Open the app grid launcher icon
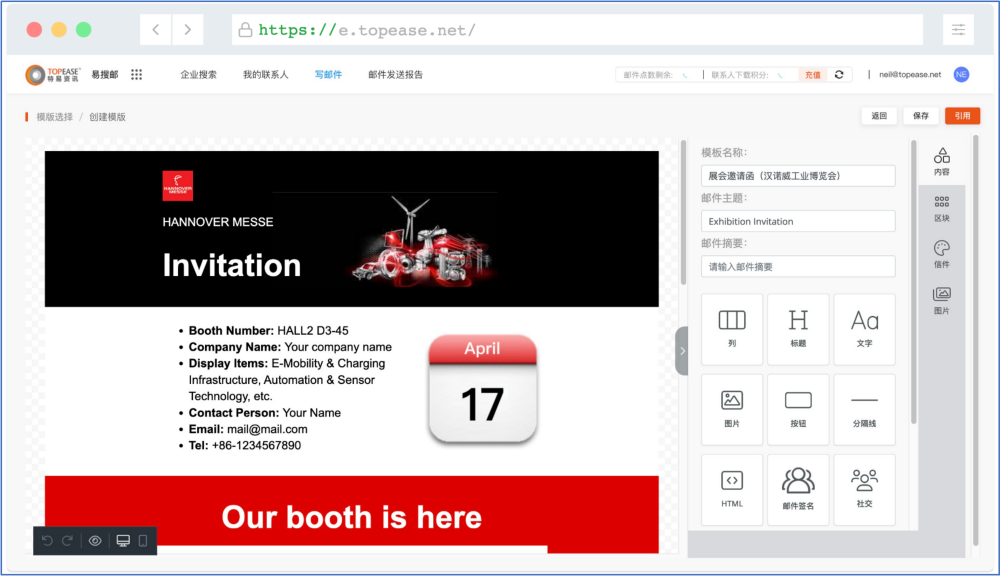1000x577 pixels. tap(136, 75)
